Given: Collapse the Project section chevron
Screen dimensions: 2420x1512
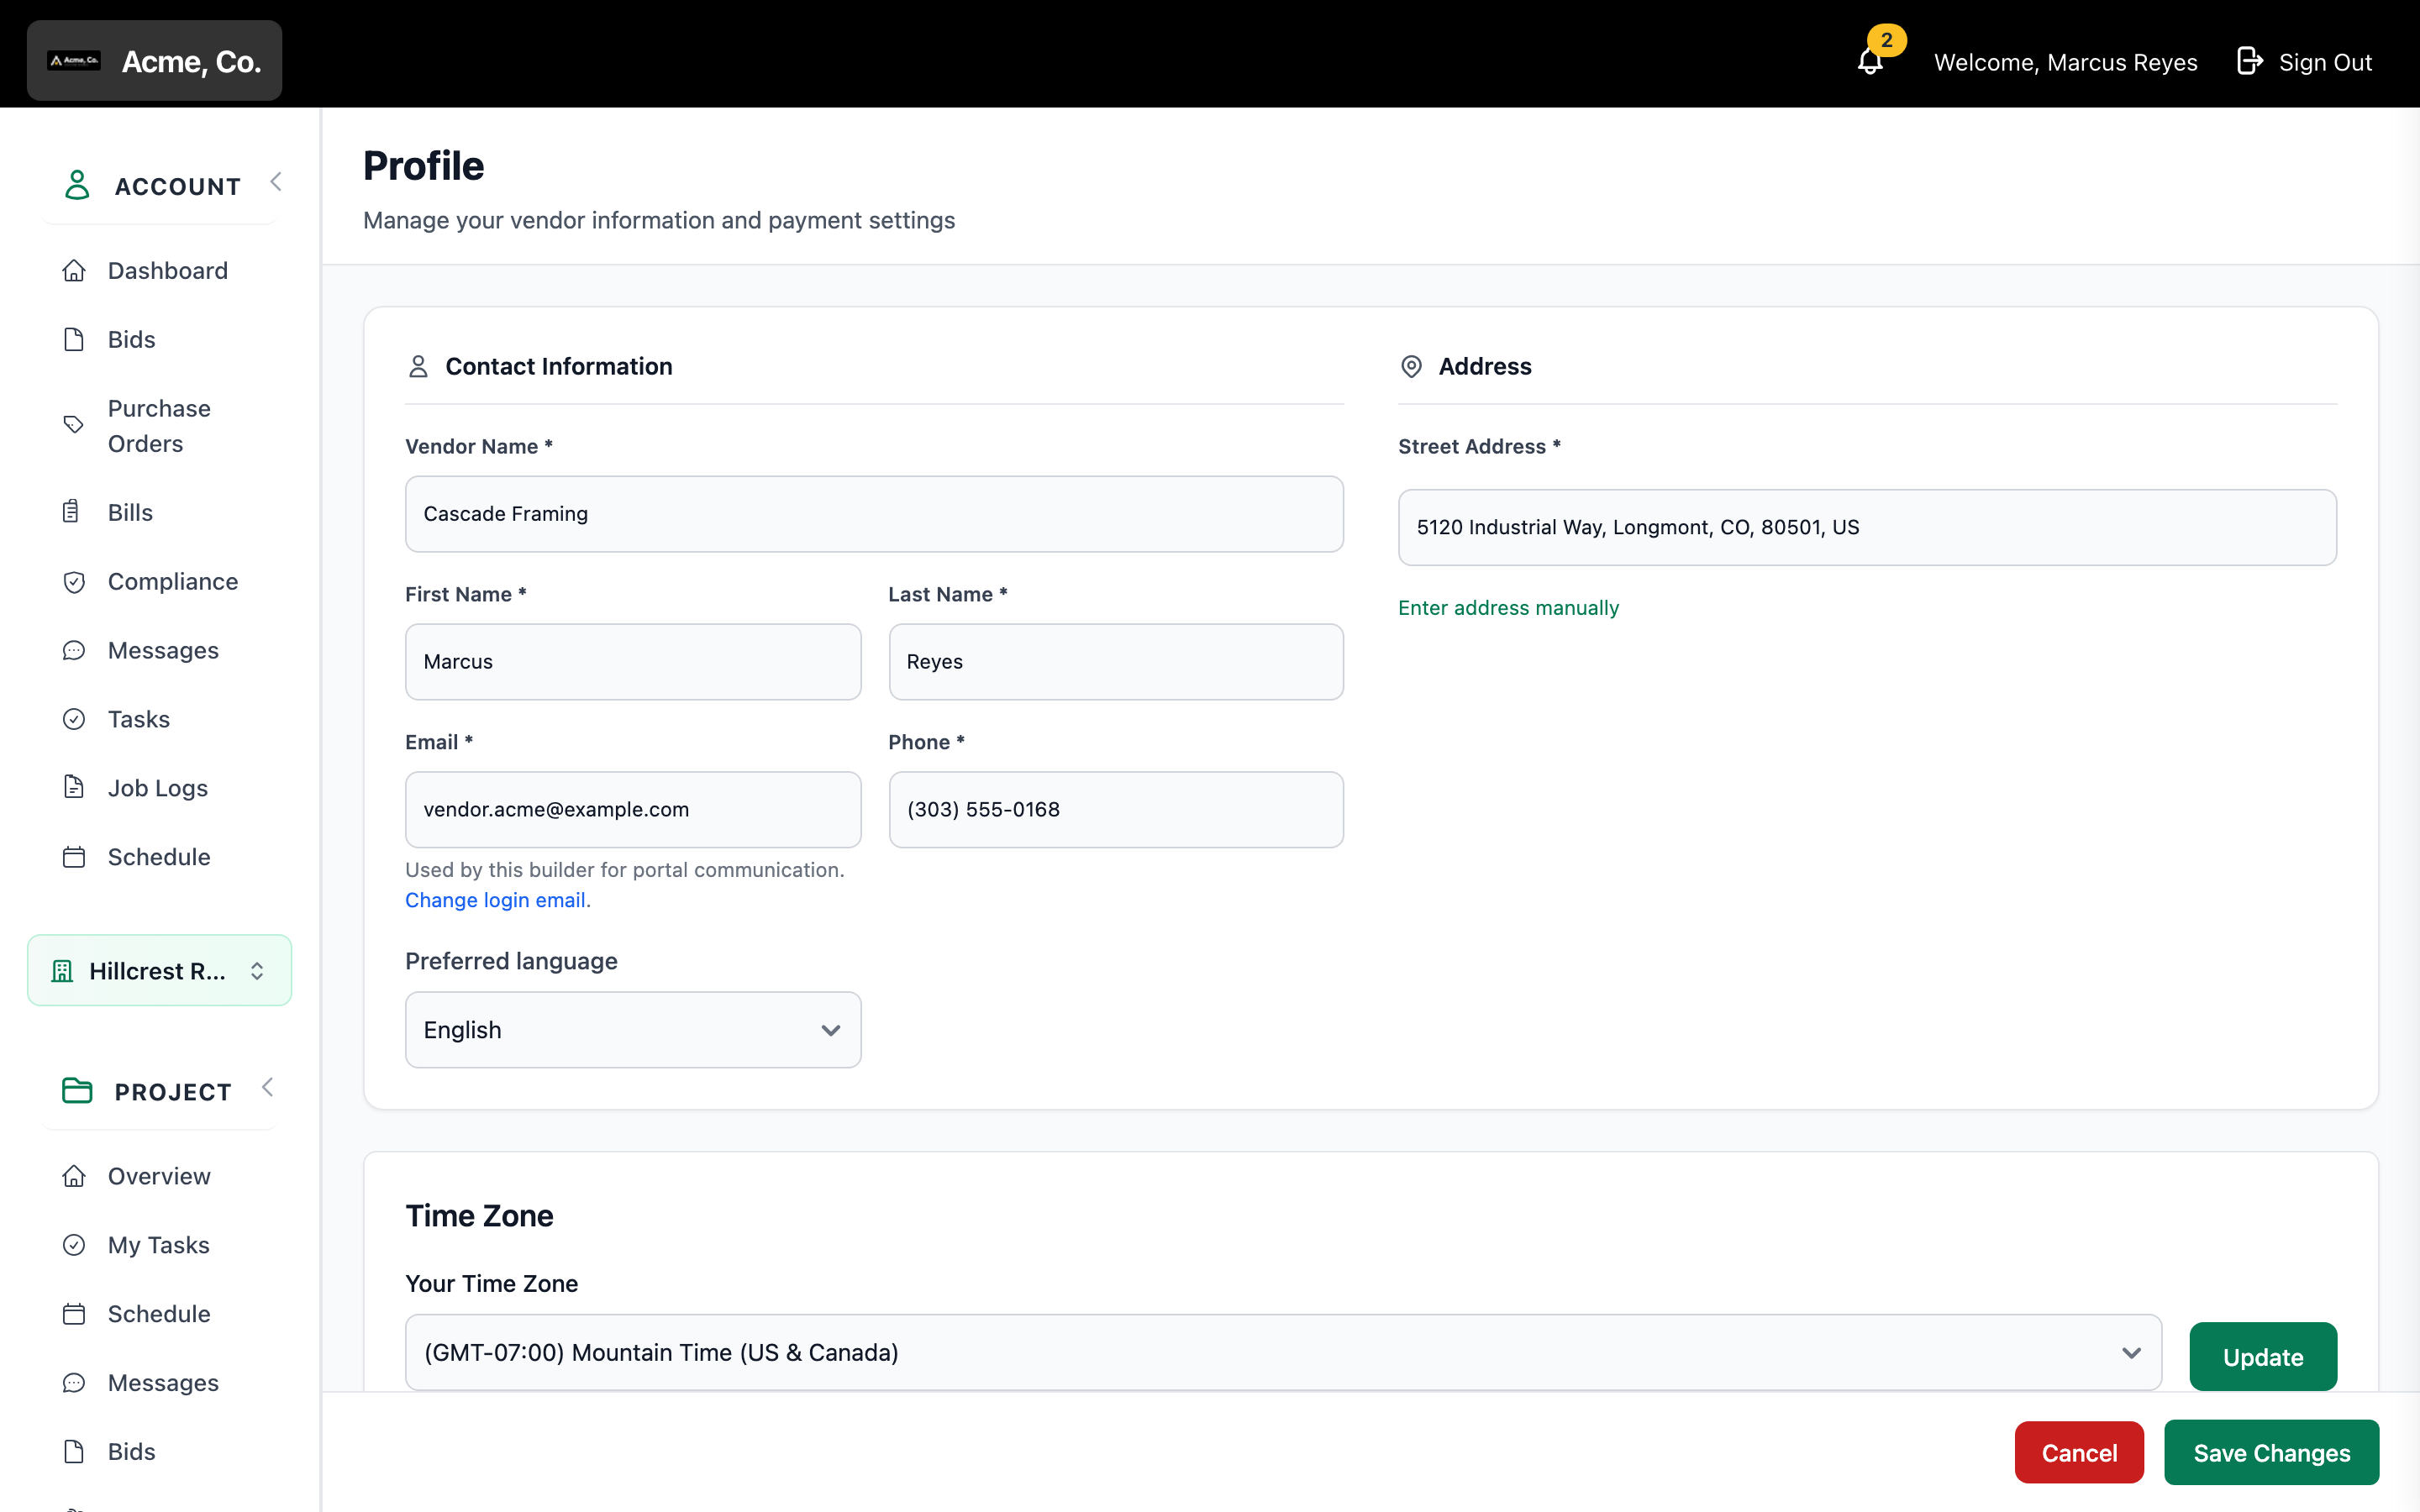Looking at the screenshot, I should coord(267,1087).
